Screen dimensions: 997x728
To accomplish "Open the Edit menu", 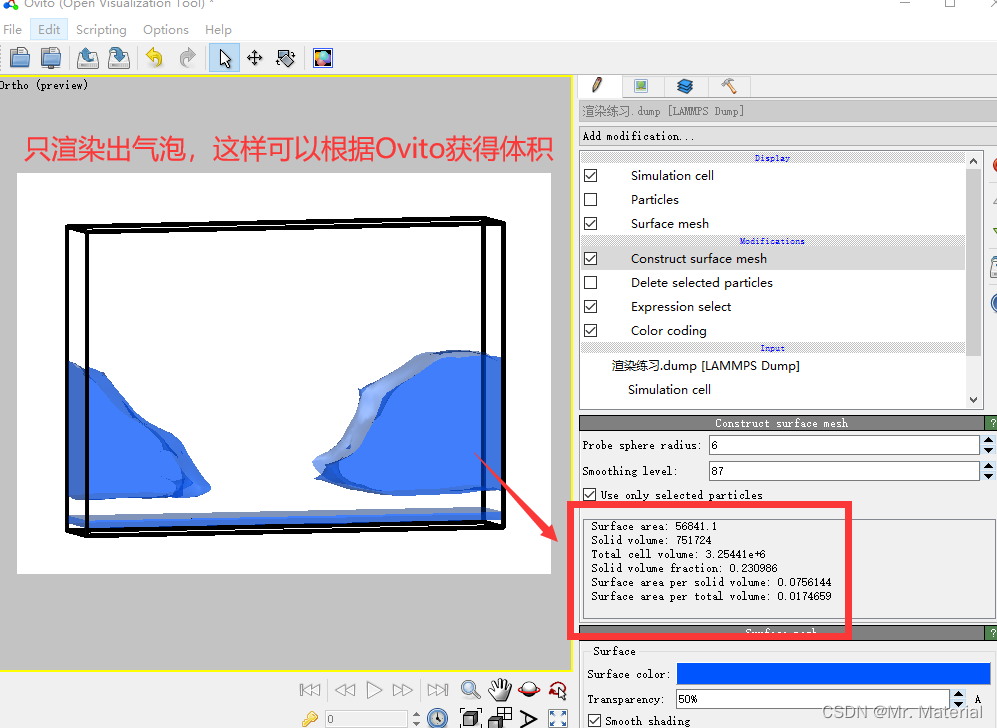I will (x=49, y=30).
